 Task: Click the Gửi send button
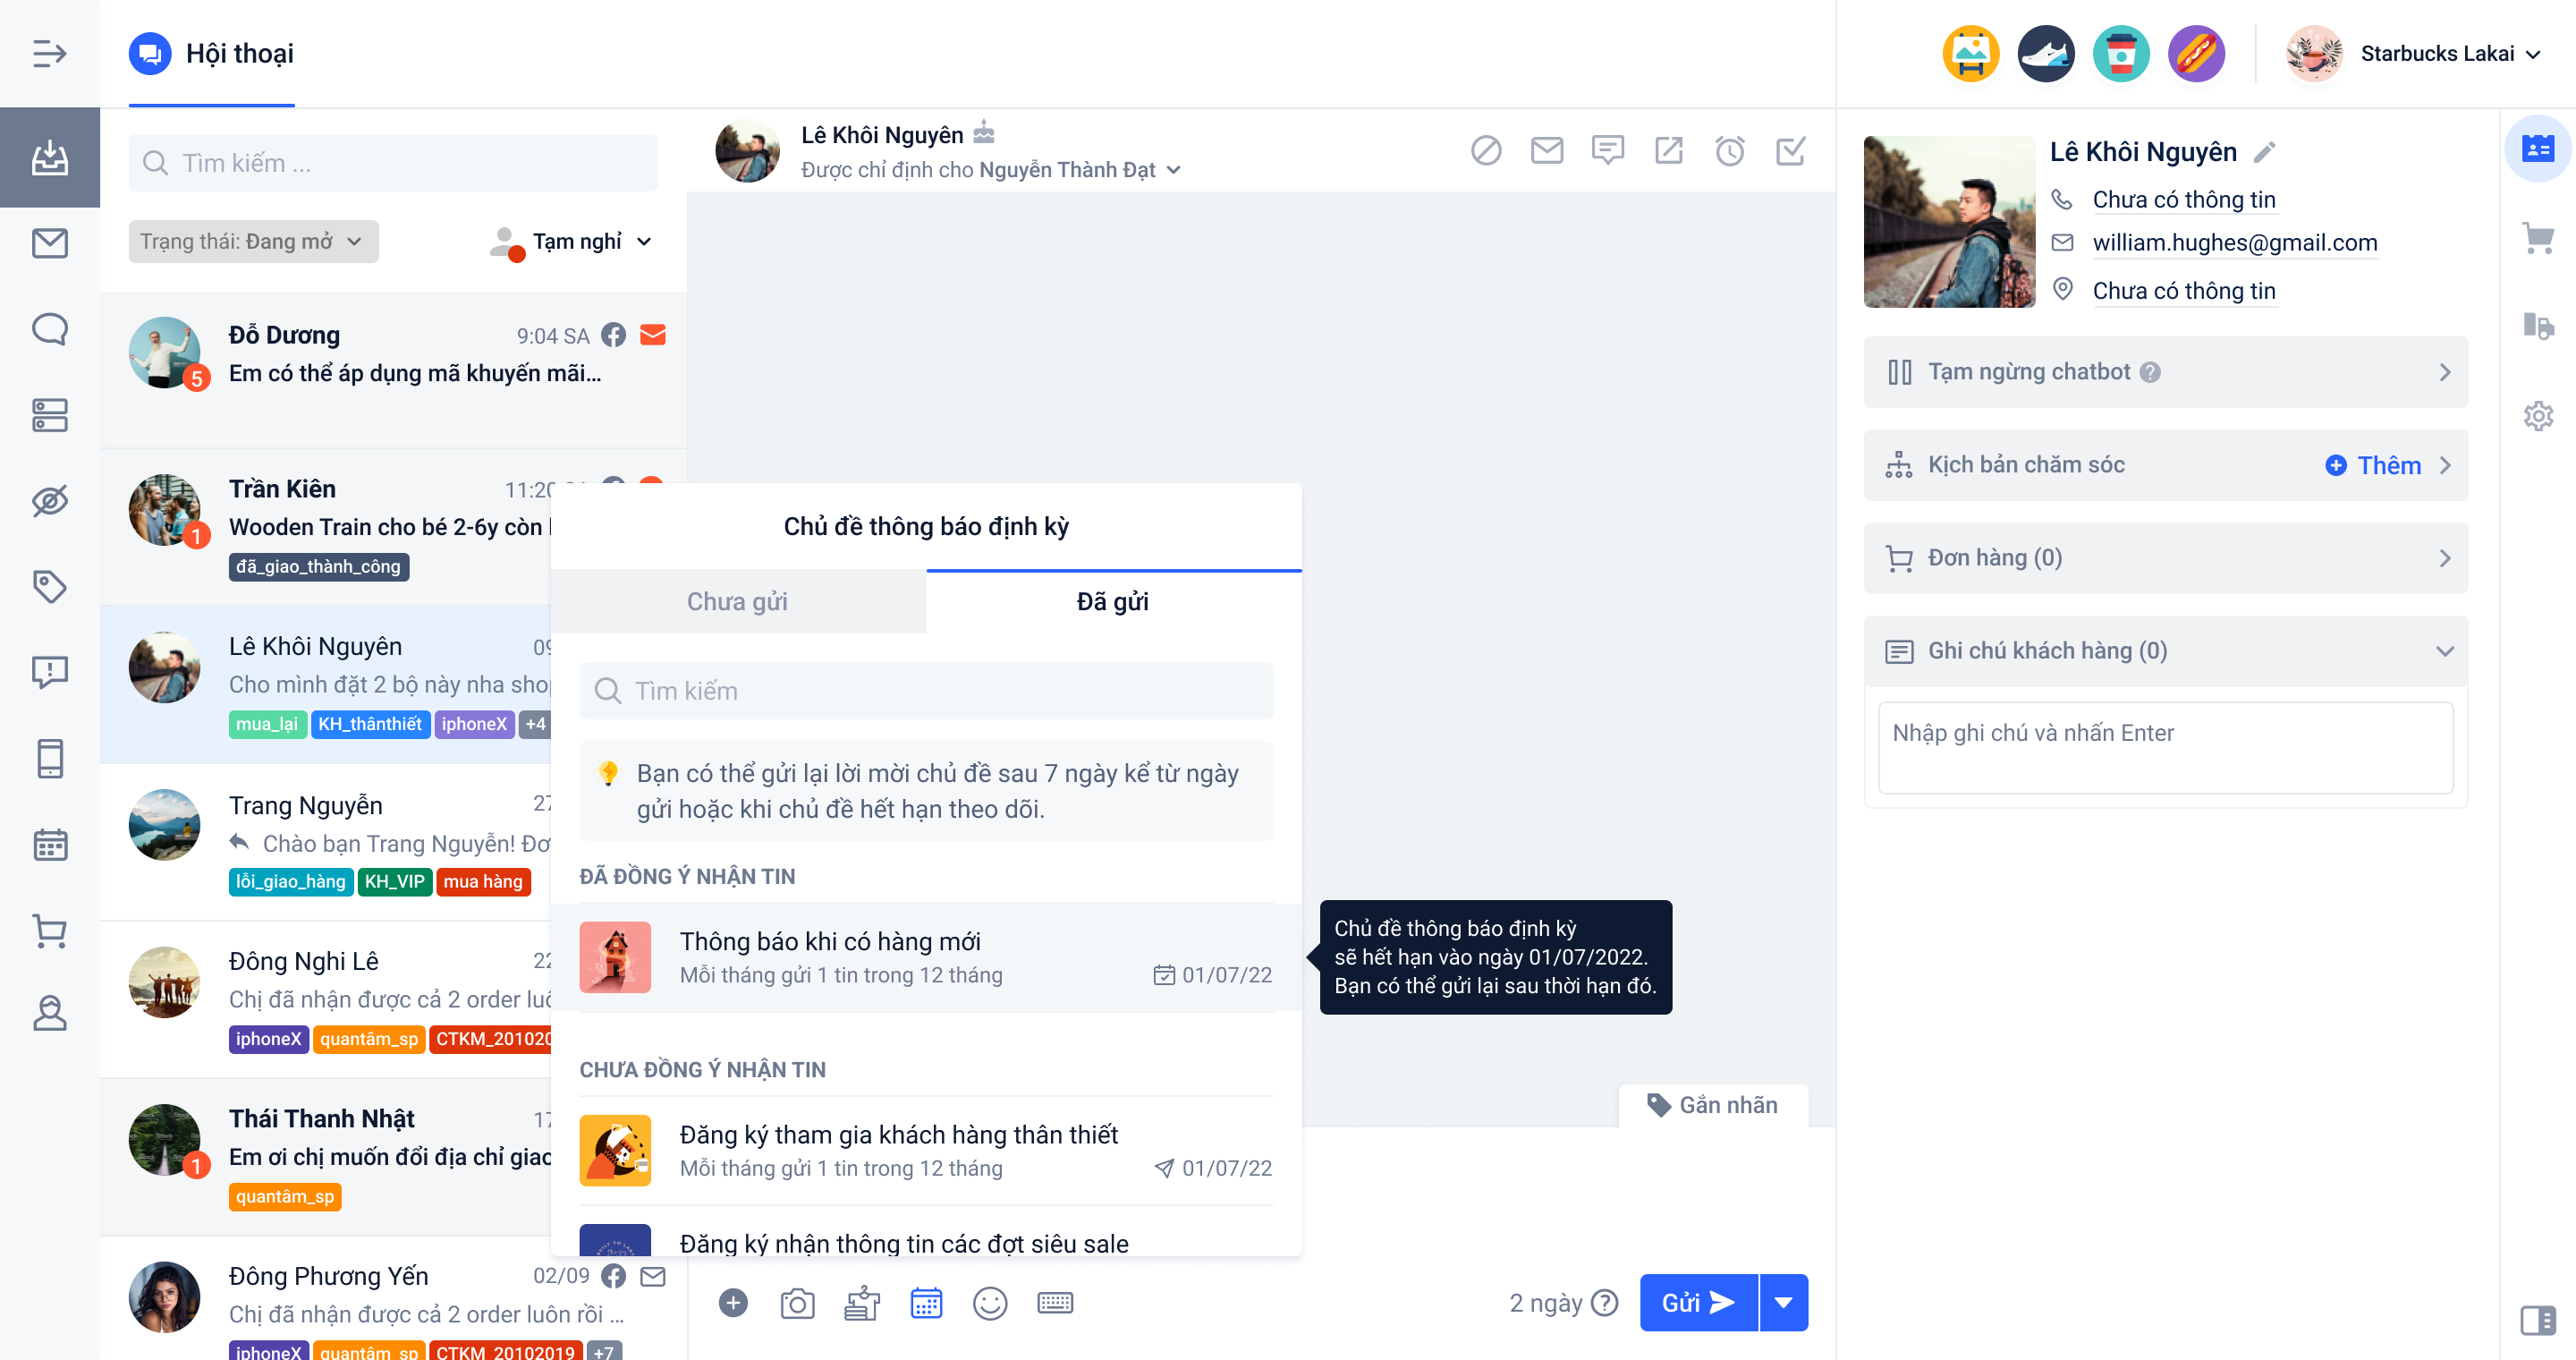pyautogui.click(x=1698, y=1303)
